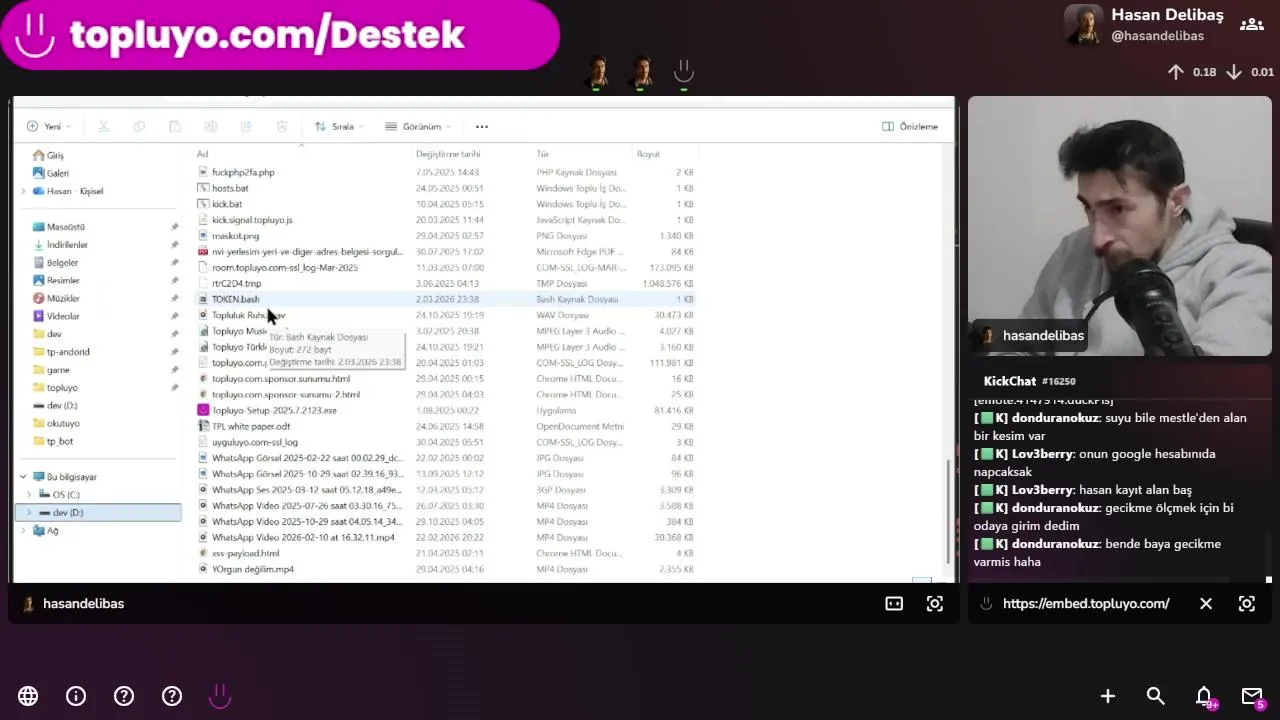Select the xss-payload.html file
The image size is (1280, 720).
245,553
